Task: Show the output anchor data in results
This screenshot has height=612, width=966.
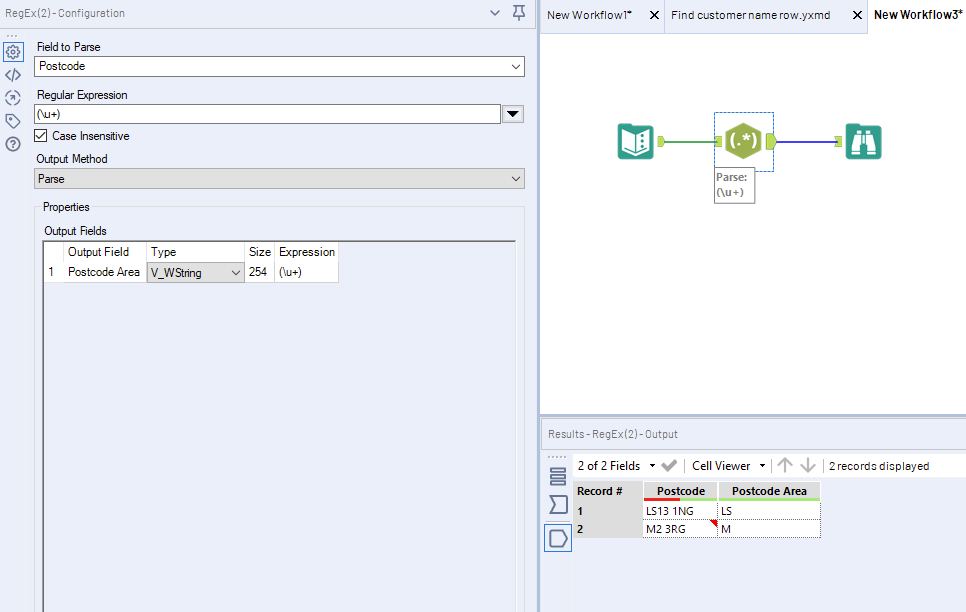Action: point(558,538)
